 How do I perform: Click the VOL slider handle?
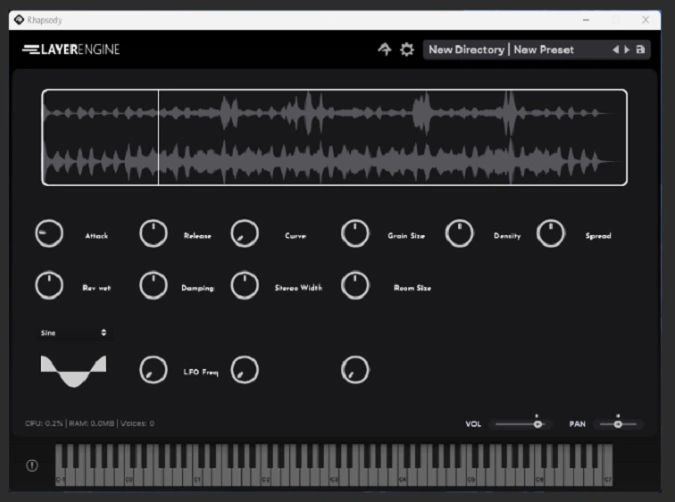(x=537, y=424)
